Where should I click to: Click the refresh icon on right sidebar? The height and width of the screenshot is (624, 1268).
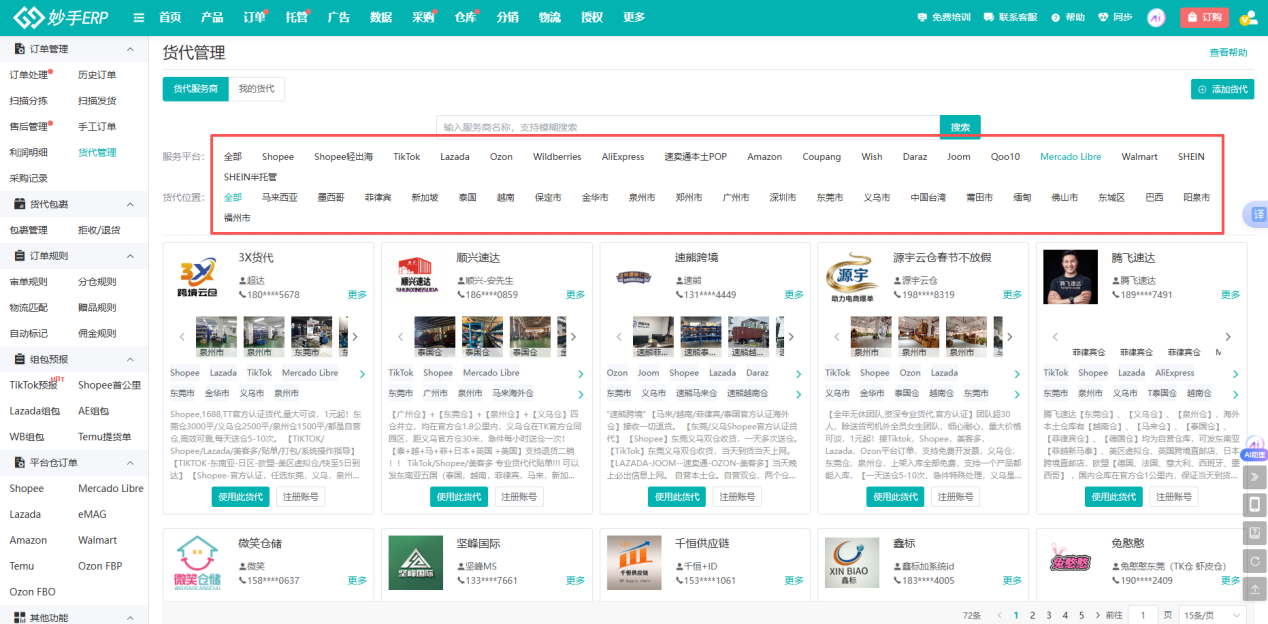[x=1256, y=561]
